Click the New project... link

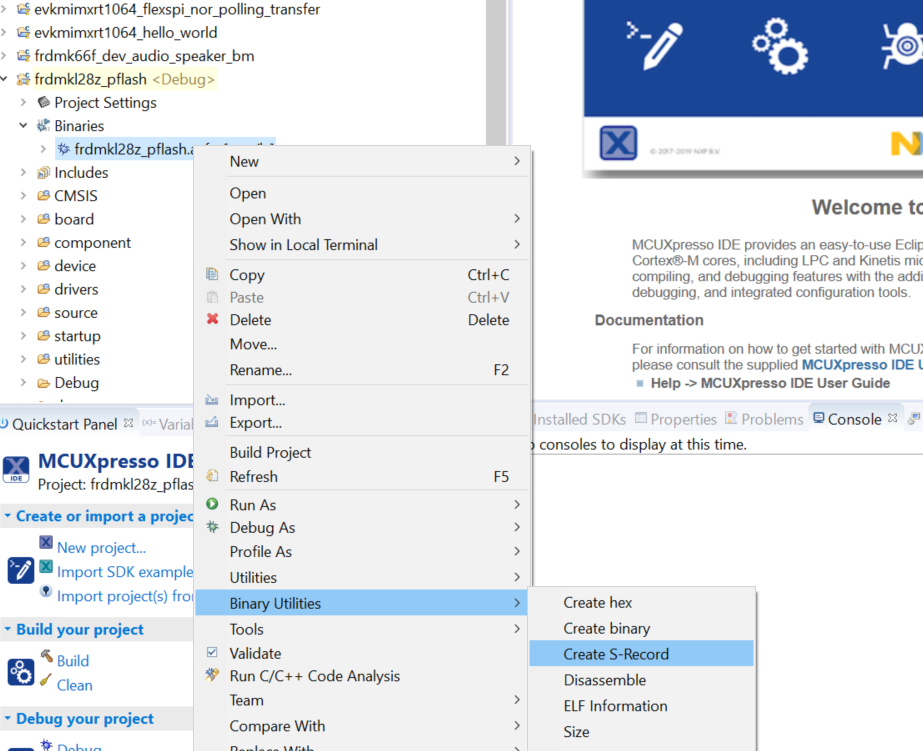(x=101, y=547)
